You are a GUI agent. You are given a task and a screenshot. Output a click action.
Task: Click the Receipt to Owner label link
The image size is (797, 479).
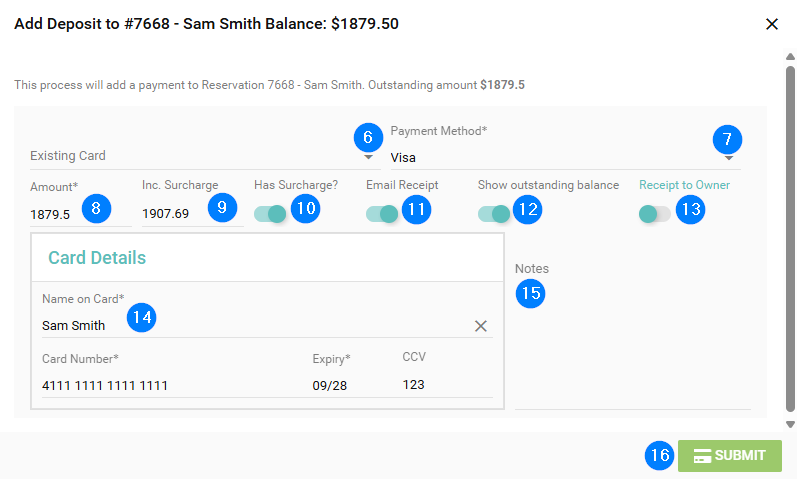pos(684,185)
